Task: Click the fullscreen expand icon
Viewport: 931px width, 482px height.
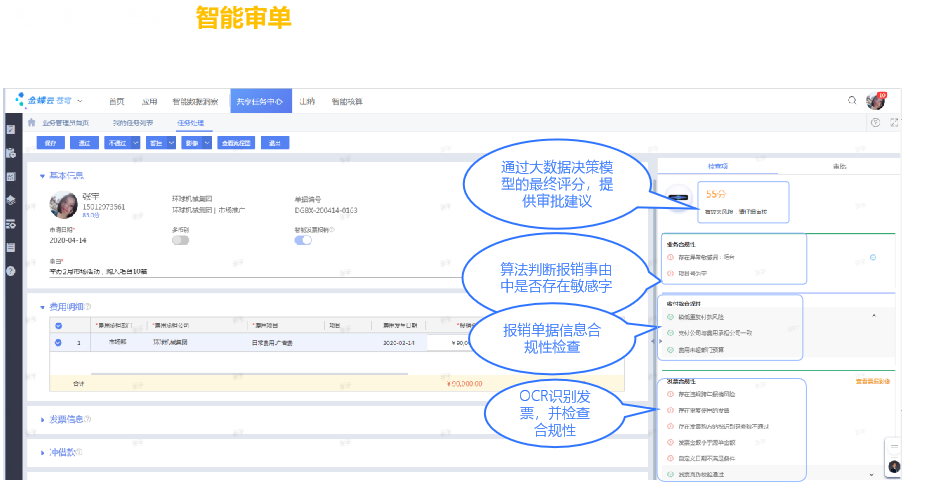Action: click(x=894, y=123)
